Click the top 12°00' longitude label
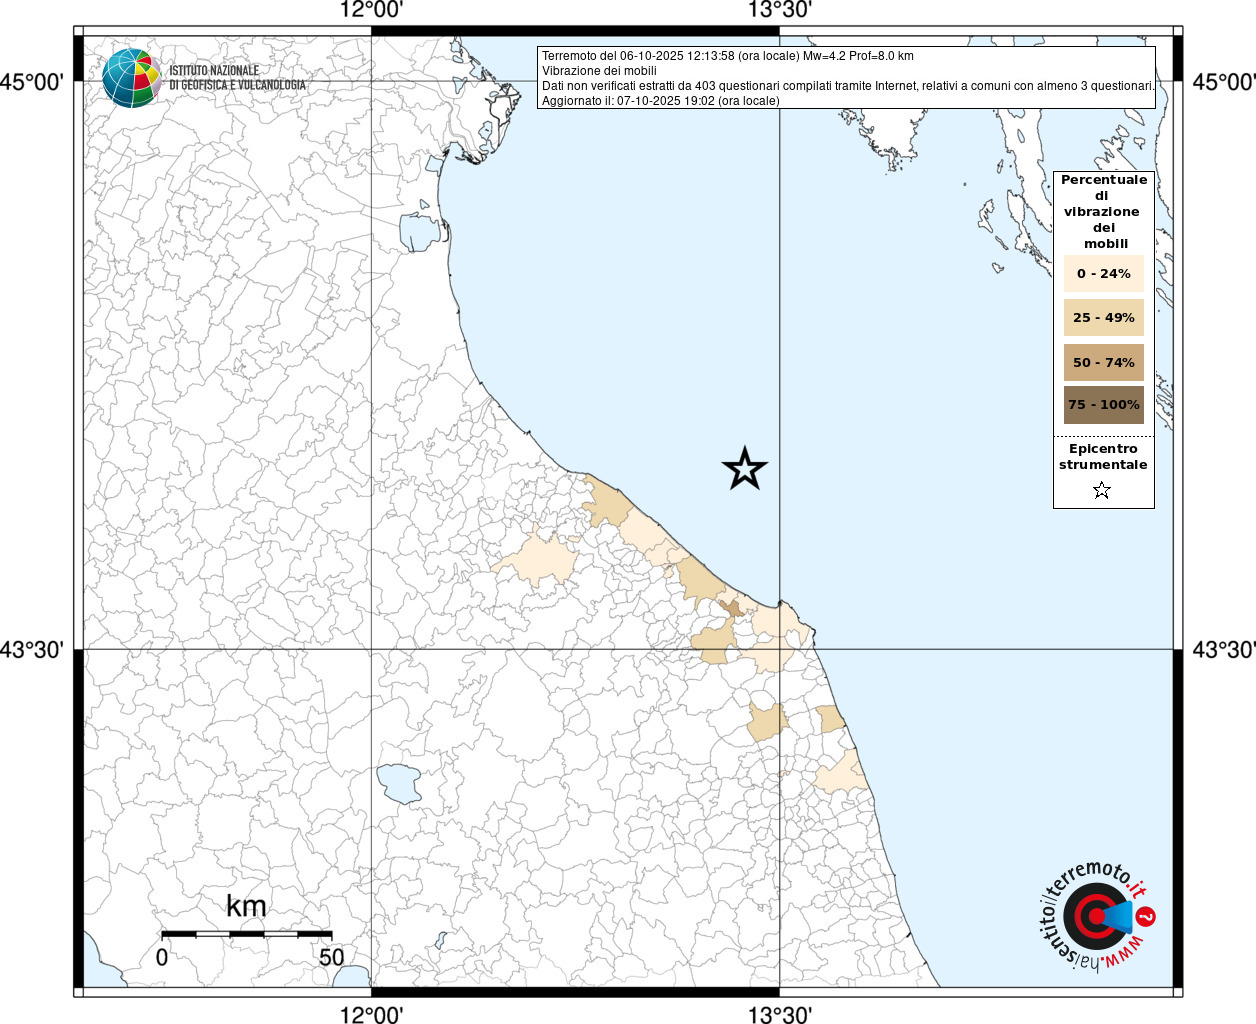Image resolution: width=1256 pixels, height=1024 pixels. [371, 10]
